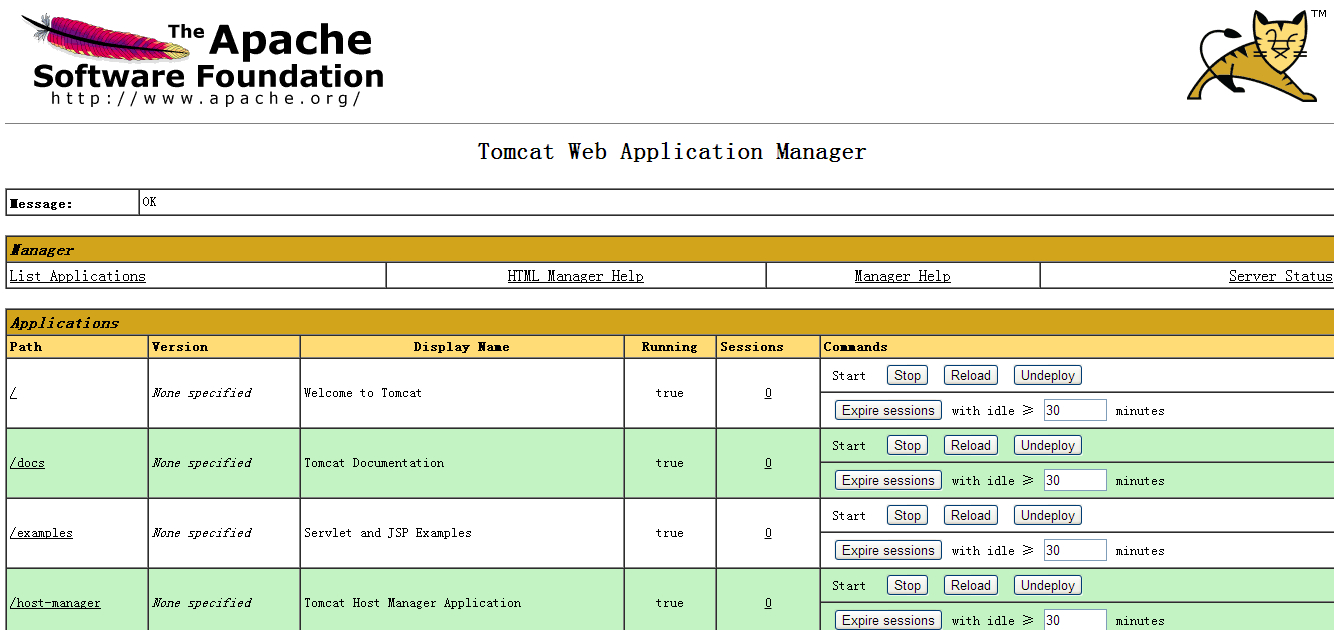Image resolution: width=1334 pixels, height=630 pixels.
Task: Focus idle minutes field for root / app
Action: click(x=1075, y=410)
